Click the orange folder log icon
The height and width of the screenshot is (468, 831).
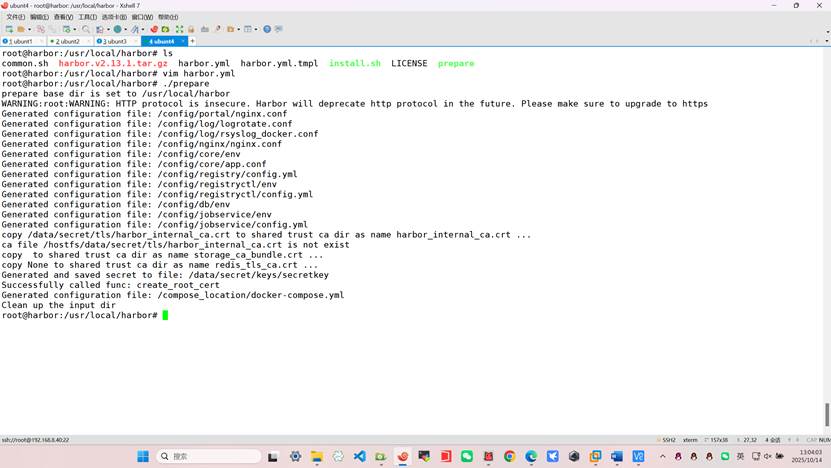click(x=231, y=29)
